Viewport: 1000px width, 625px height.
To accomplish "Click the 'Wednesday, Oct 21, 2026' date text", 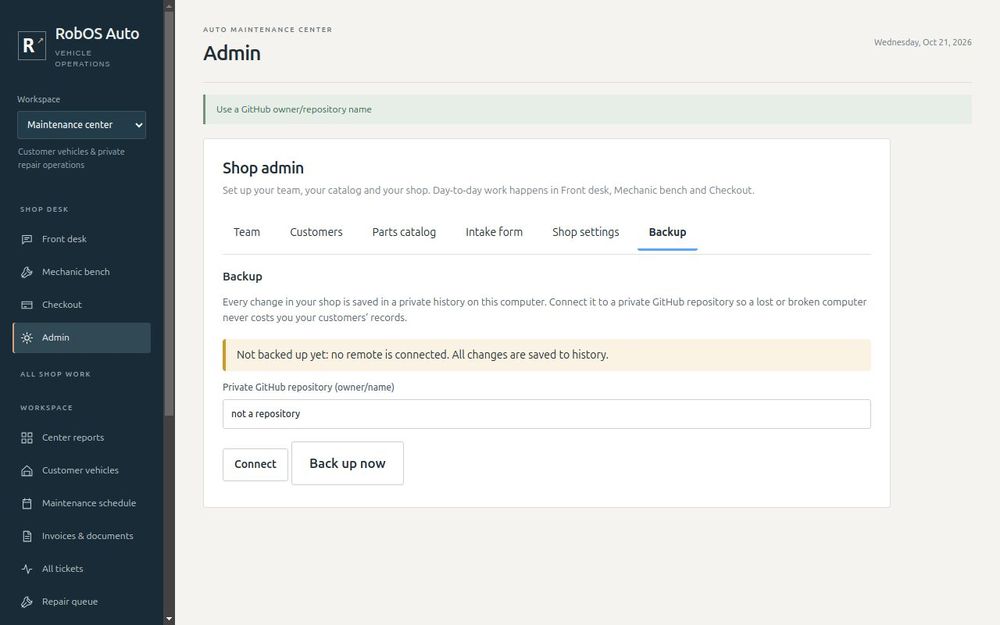I will [x=922, y=43].
